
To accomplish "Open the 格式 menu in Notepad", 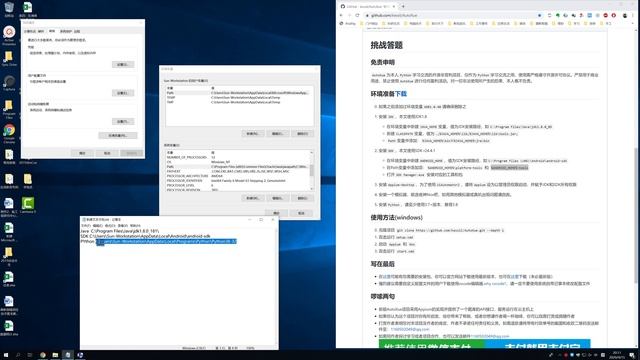I will [x=110, y=226].
